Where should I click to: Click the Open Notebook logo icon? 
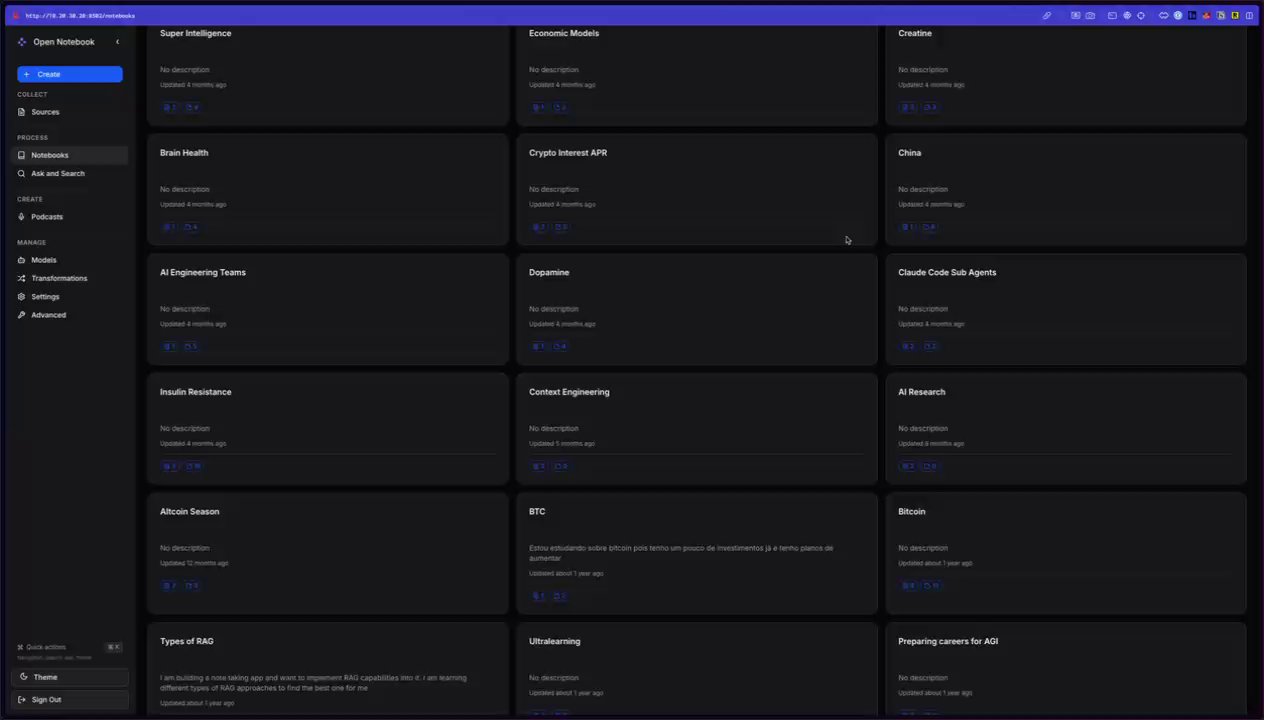coord(22,42)
